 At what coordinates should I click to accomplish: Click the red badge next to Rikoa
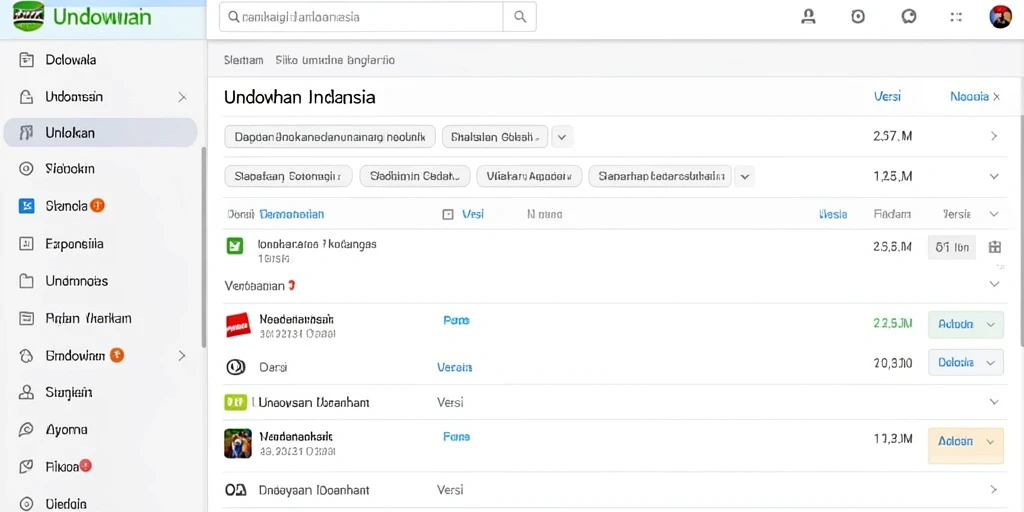click(86, 466)
